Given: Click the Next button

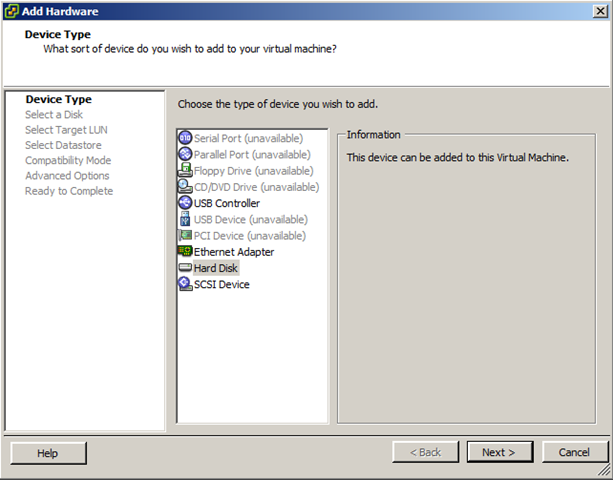Looking at the screenshot, I should pos(500,452).
